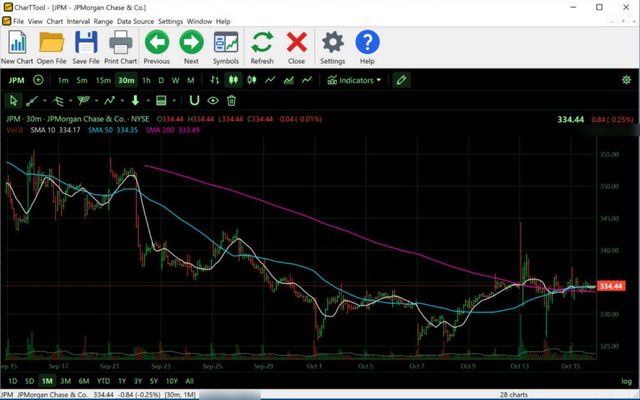Close the current chart with red X

tap(296, 47)
